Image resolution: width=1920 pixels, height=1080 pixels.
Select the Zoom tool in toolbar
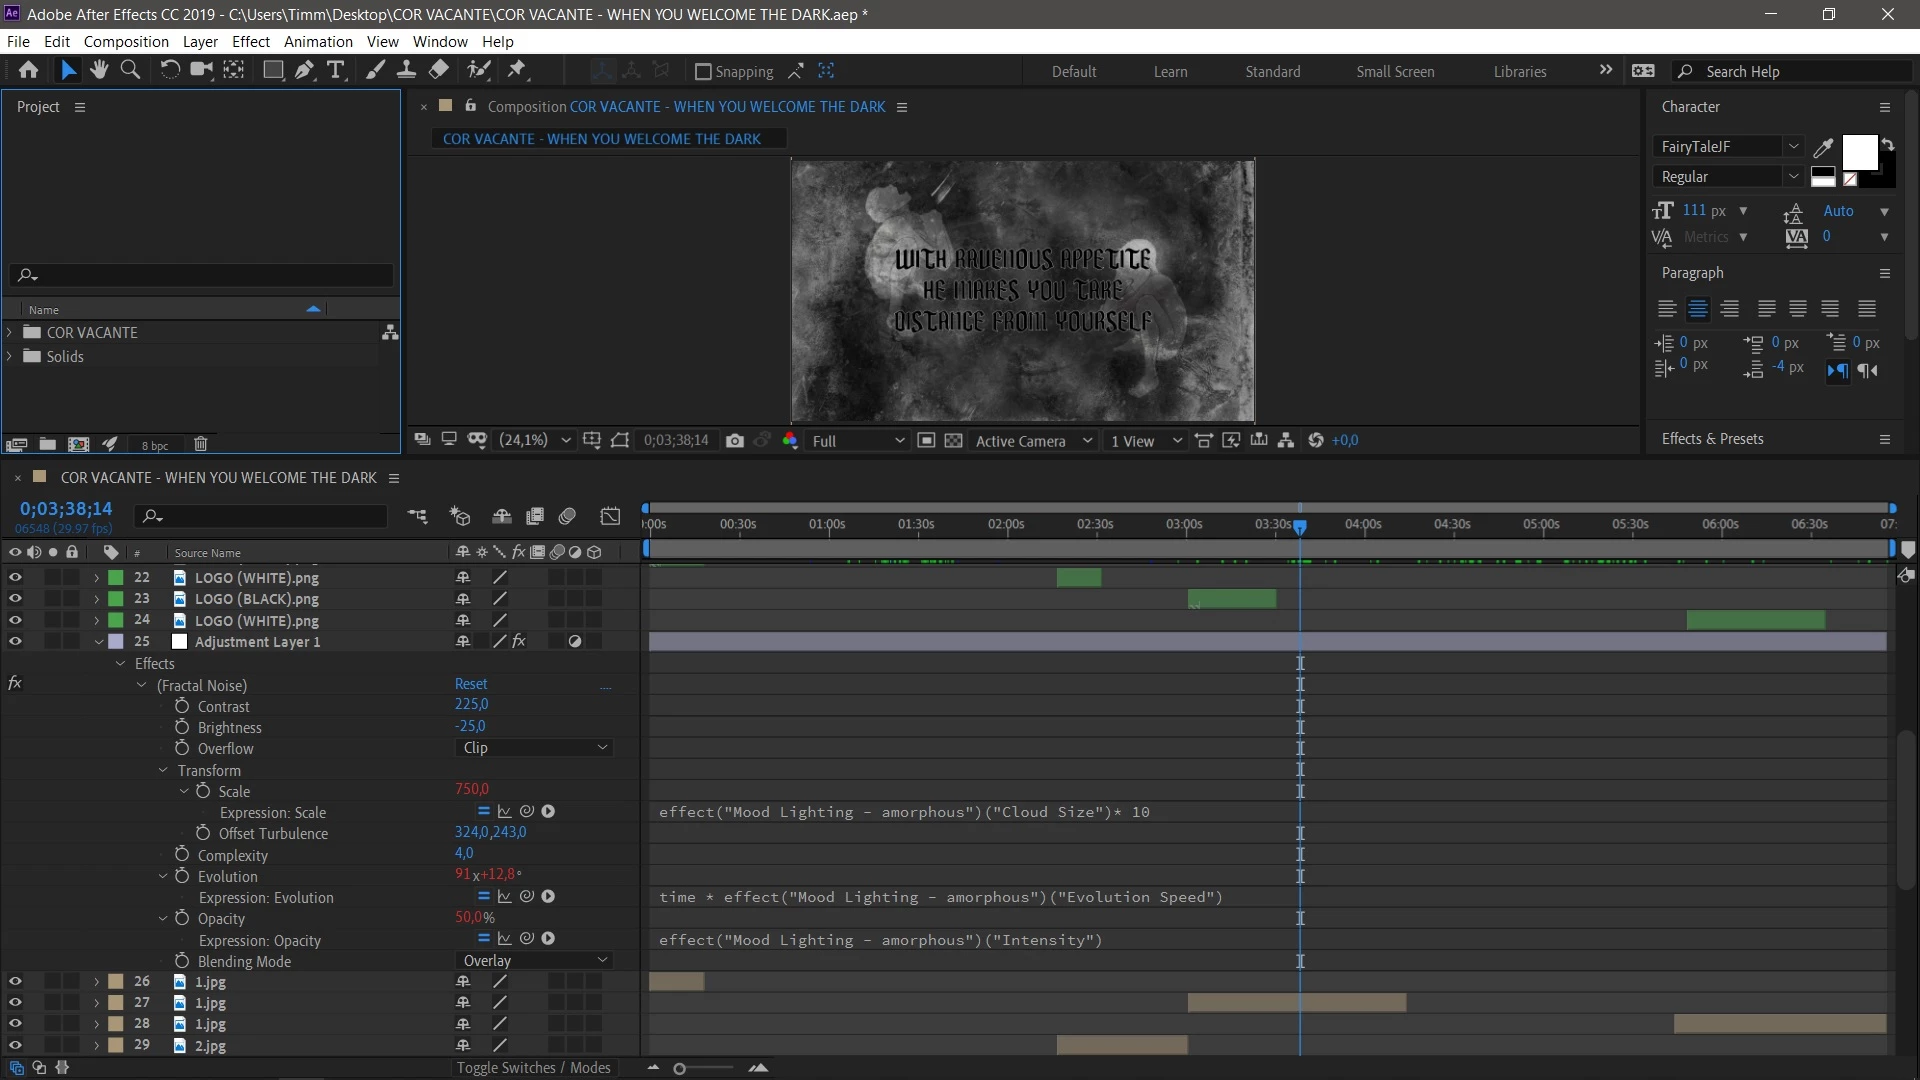click(x=130, y=70)
